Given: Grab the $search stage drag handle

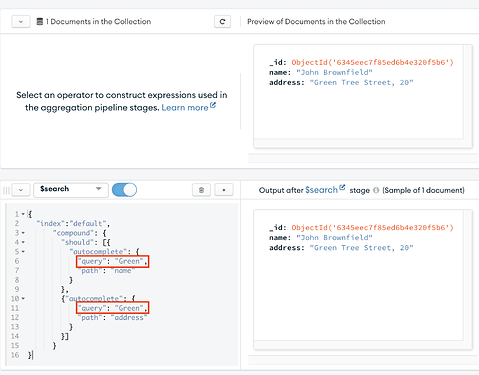Looking at the screenshot, I should coord(6,190).
